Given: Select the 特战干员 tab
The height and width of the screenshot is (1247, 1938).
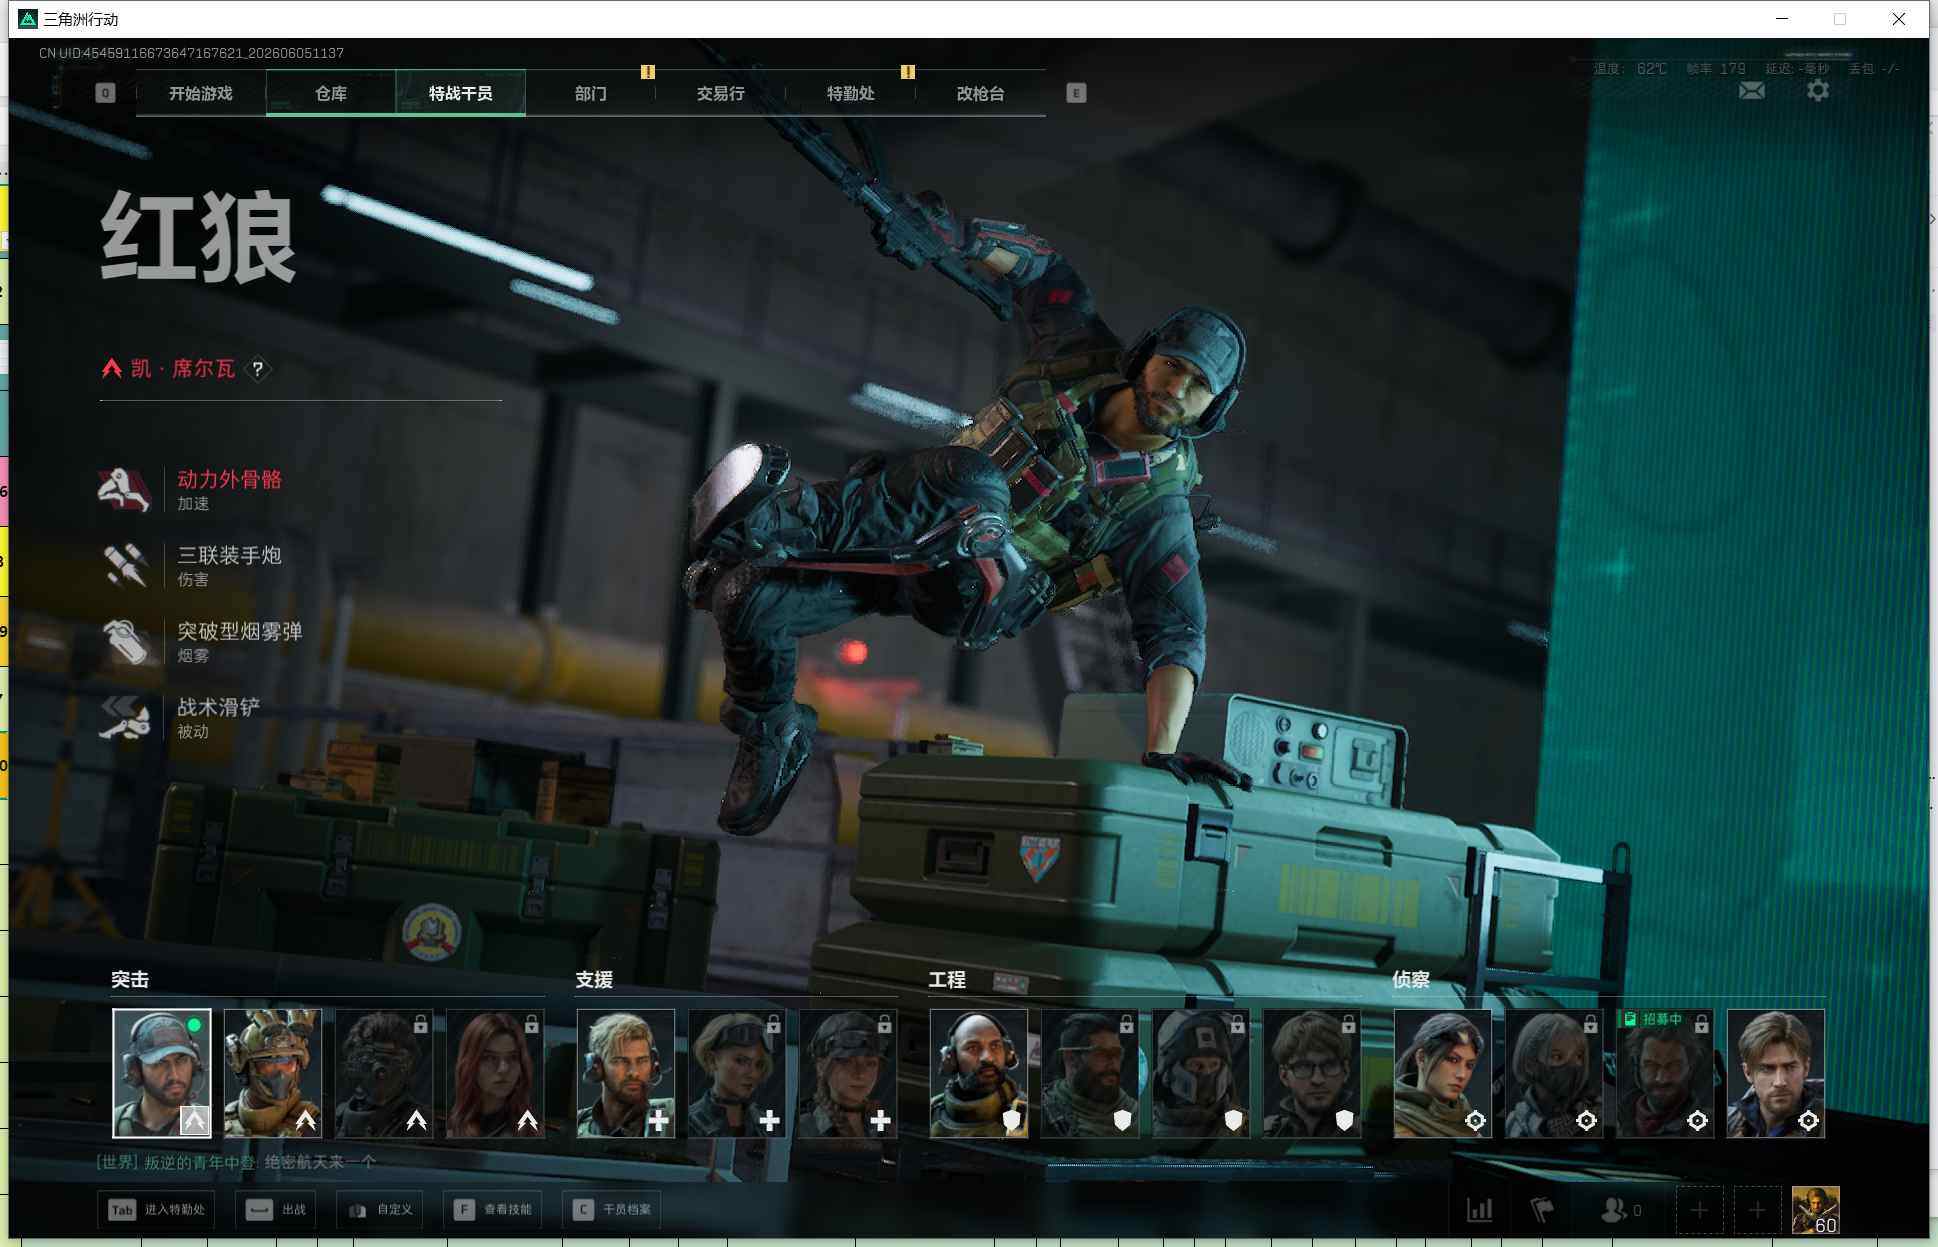Looking at the screenshot, I should point(461,93).
